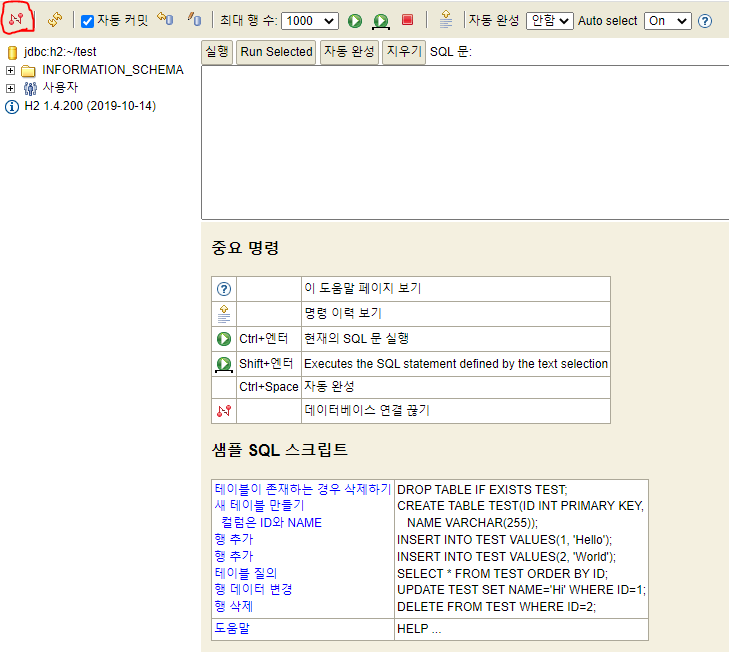
Task: Click UPDATE TEST SET NAME='Hi' WHERE ID=1; text
Action: coord(522,590)
